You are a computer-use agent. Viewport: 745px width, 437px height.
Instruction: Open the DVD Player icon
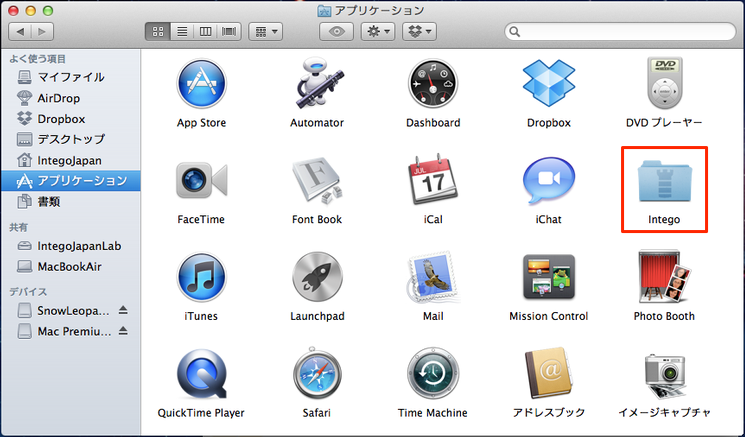click(664, 83)
